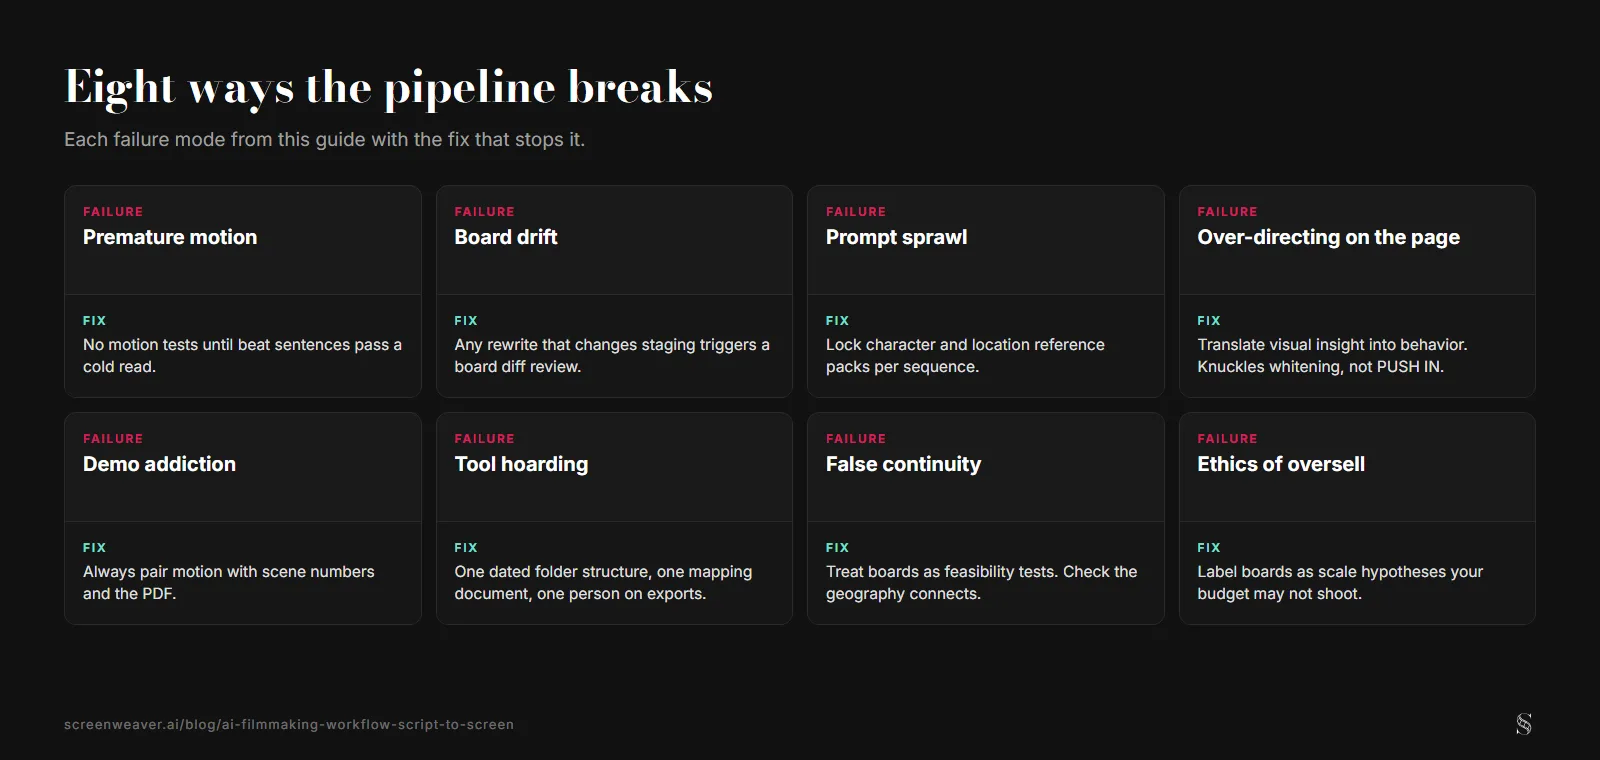Select the scale hypotheses fix text
This screenshot has height=760, width=1600.
(x=1340, y=582)
